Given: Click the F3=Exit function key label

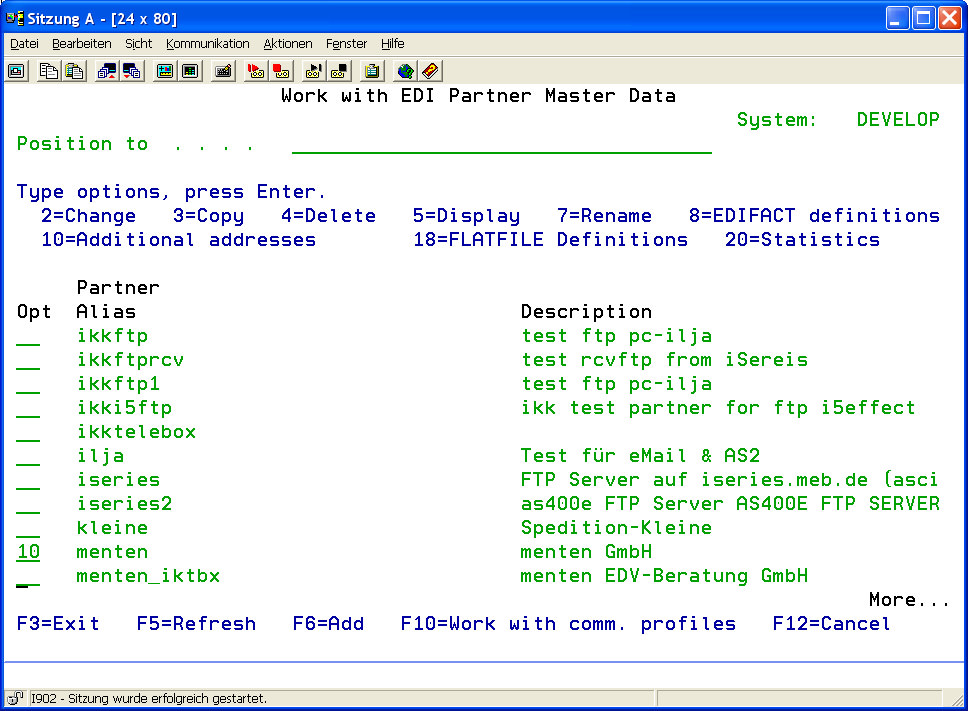Looking at the screenshot, I should 58,624.
